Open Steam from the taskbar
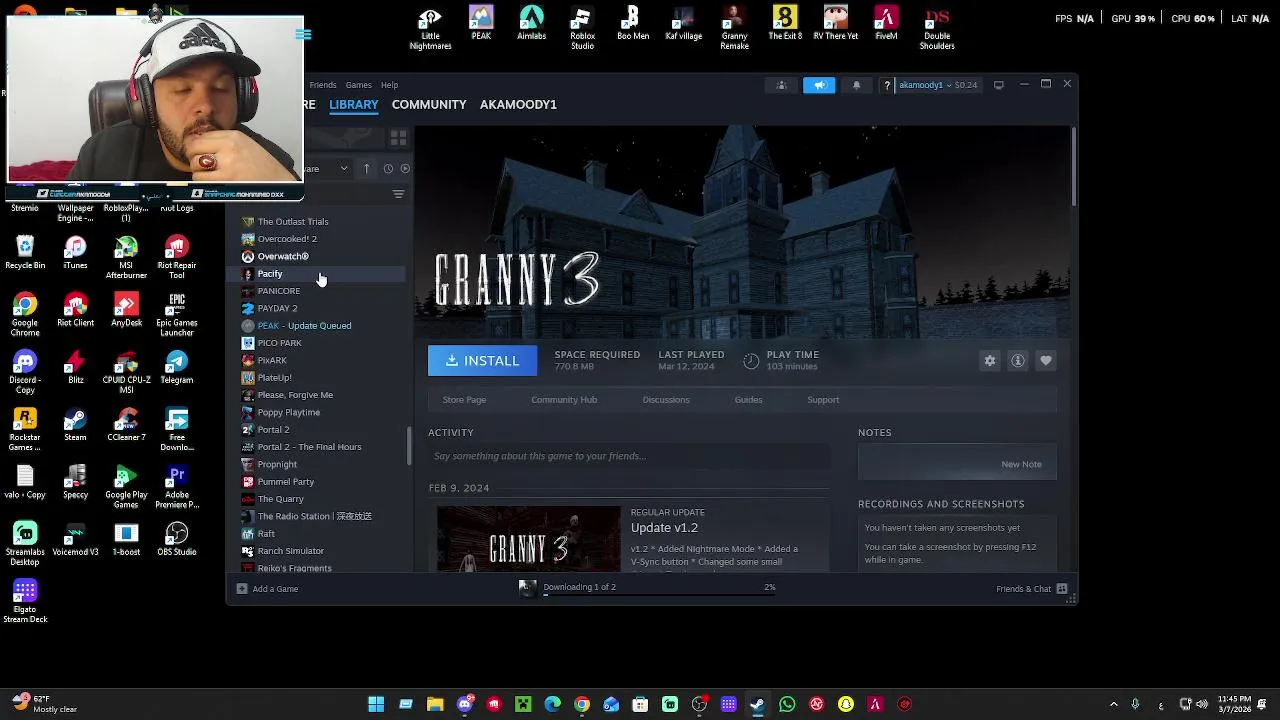The image size is (1280, 720). pos(757,705)
